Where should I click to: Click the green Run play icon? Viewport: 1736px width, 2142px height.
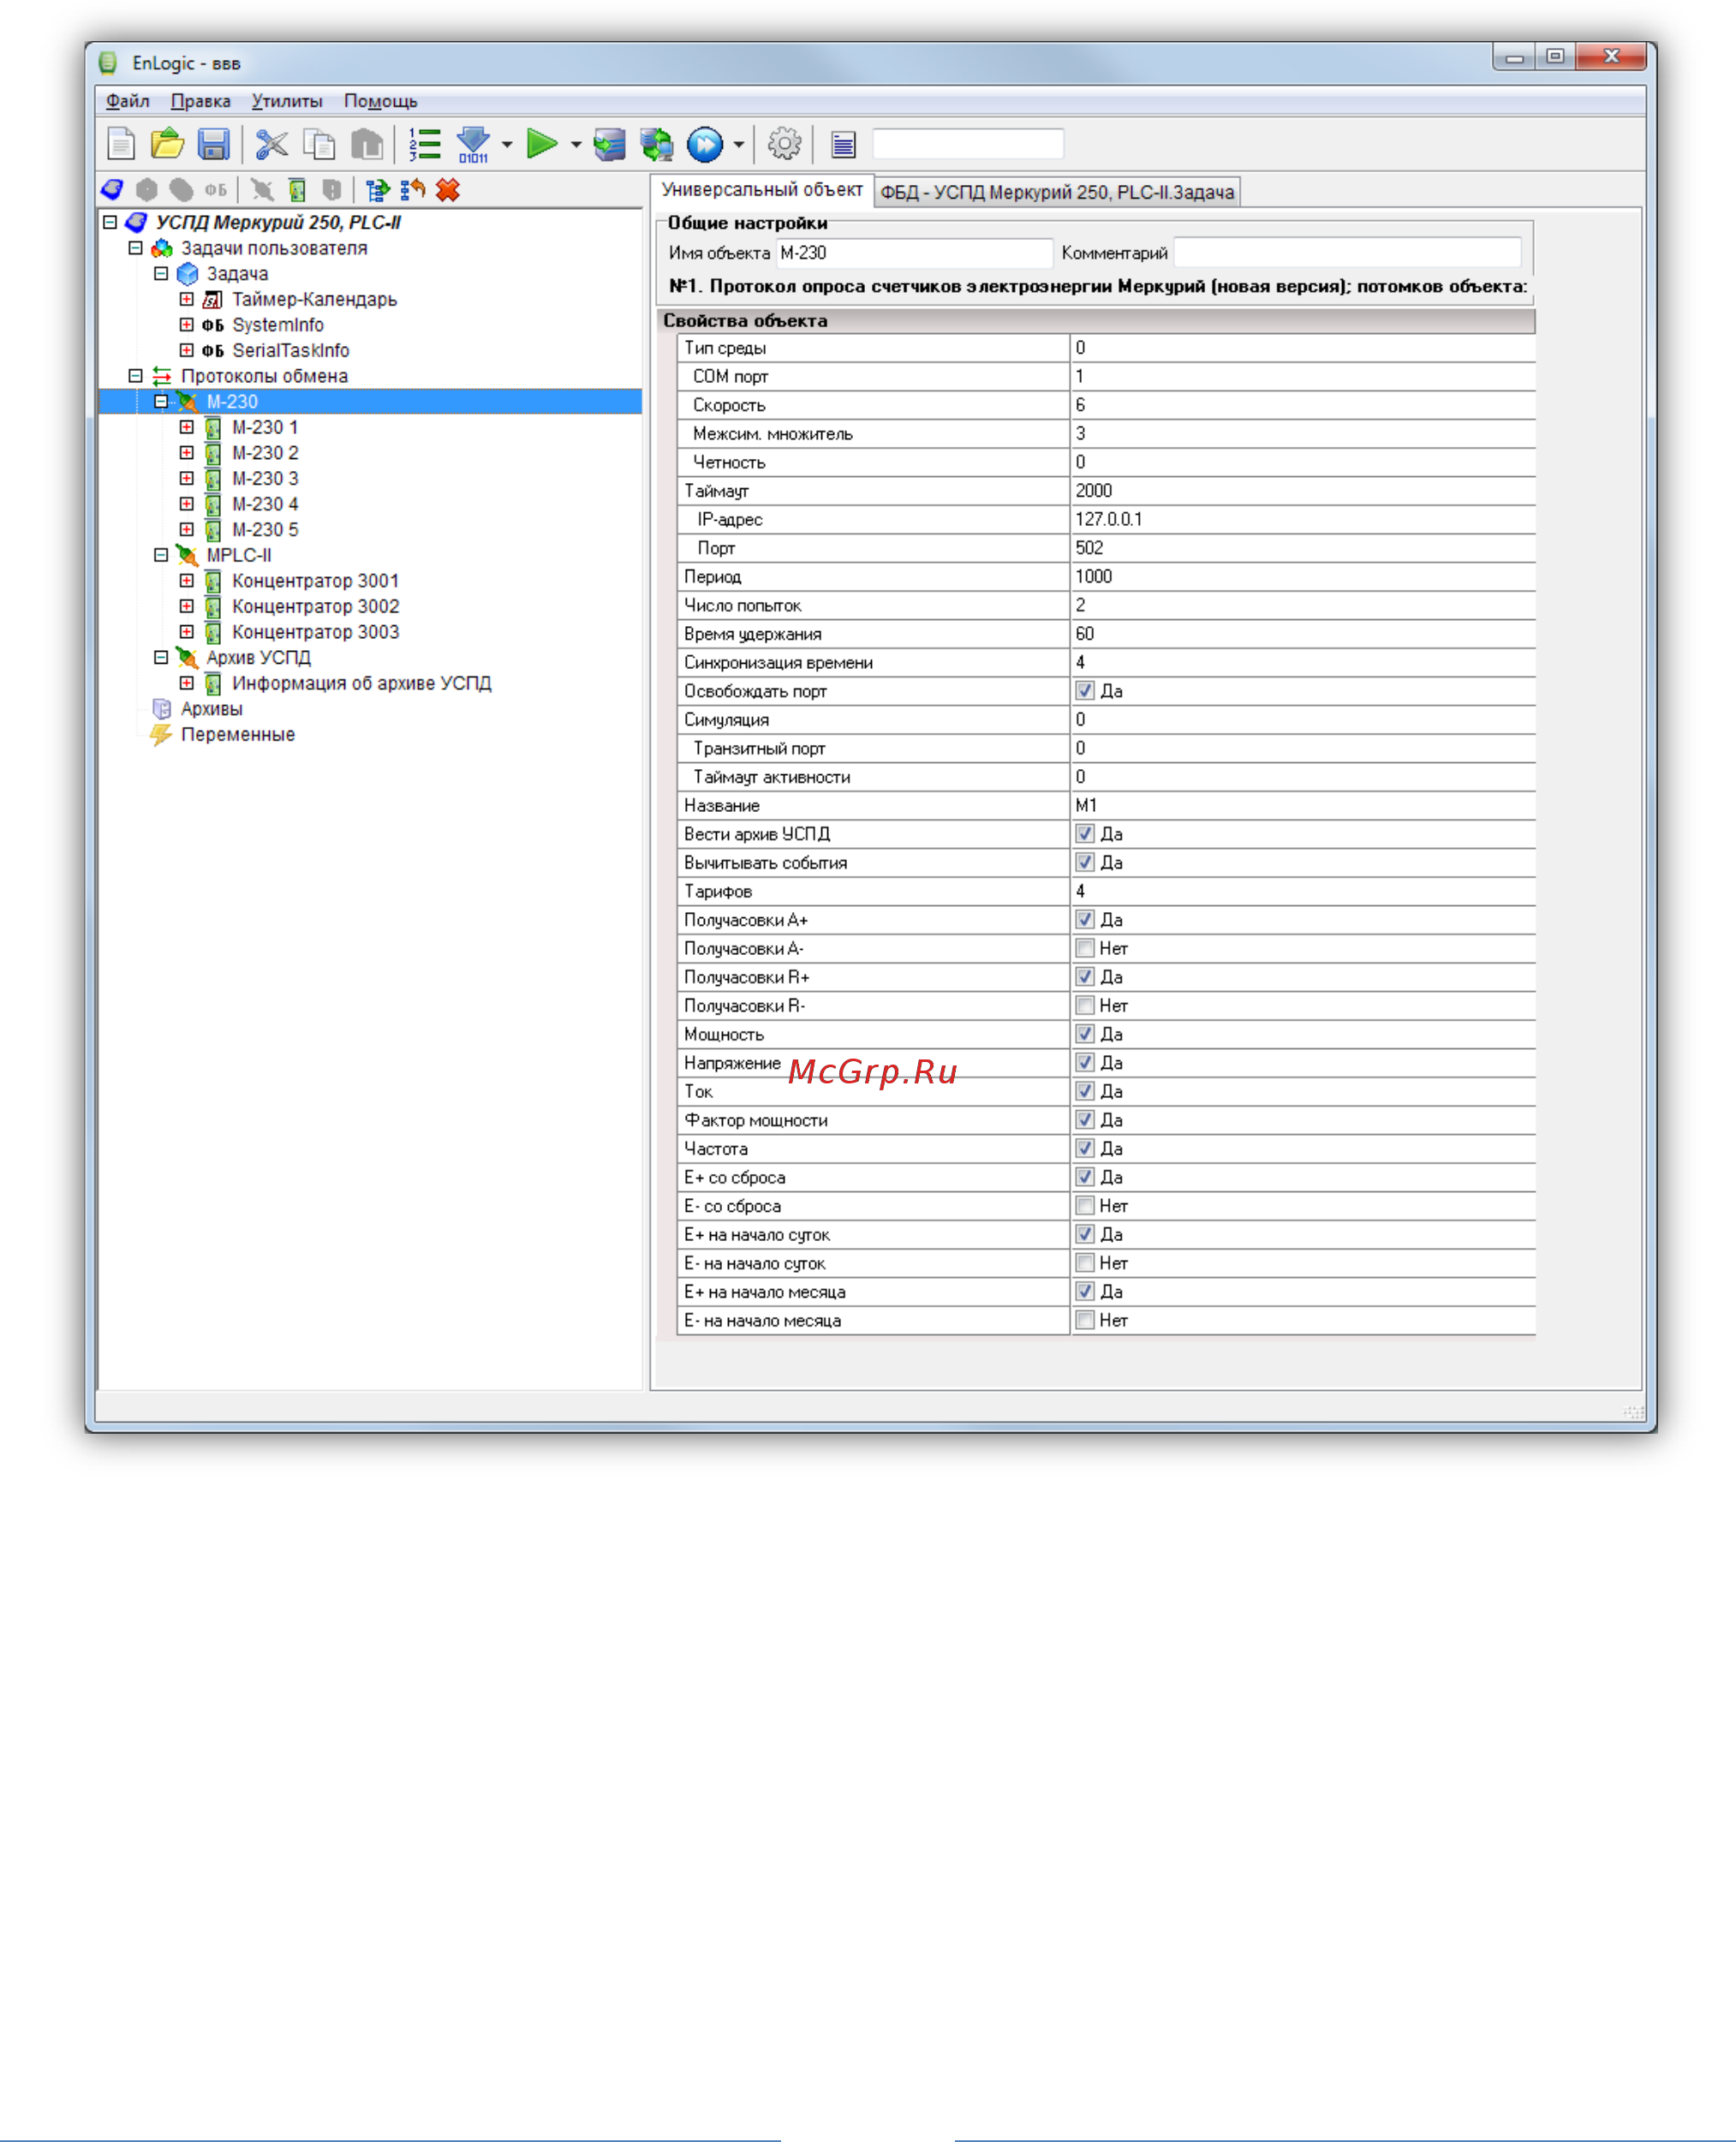click(542, 144)
